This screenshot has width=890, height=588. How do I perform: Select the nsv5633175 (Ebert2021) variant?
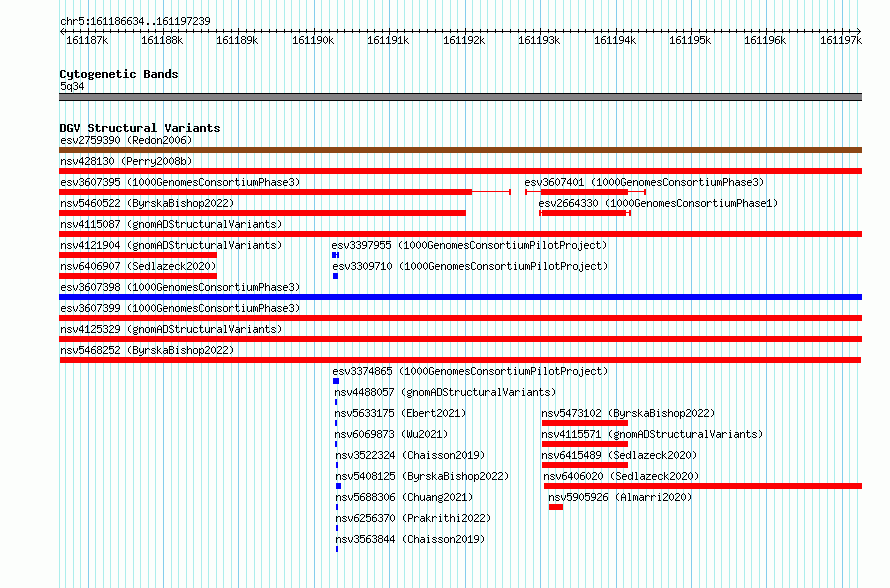[400, 413]
